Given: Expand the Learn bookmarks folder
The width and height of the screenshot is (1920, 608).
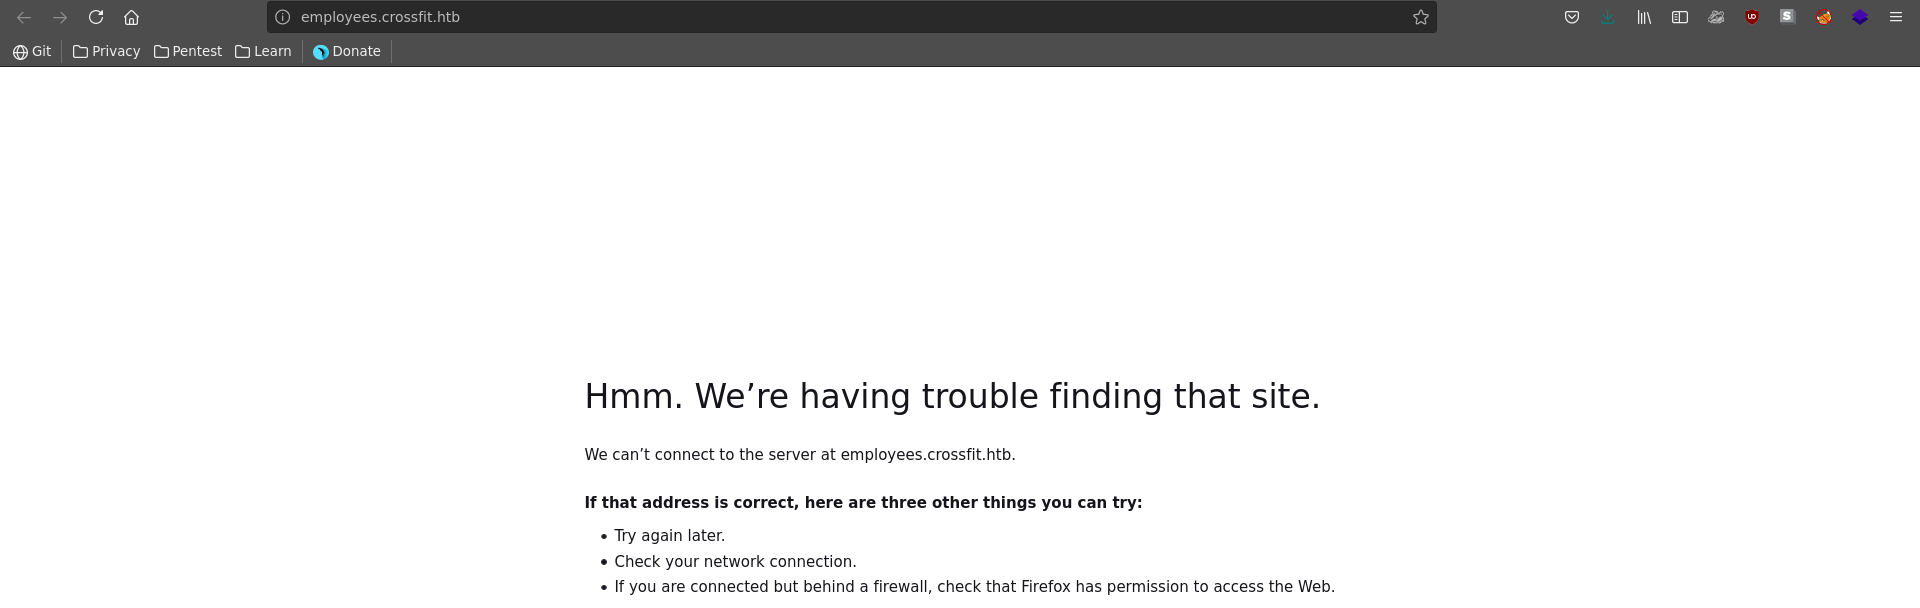Looking at the screenshot, I should pos(263,51).
